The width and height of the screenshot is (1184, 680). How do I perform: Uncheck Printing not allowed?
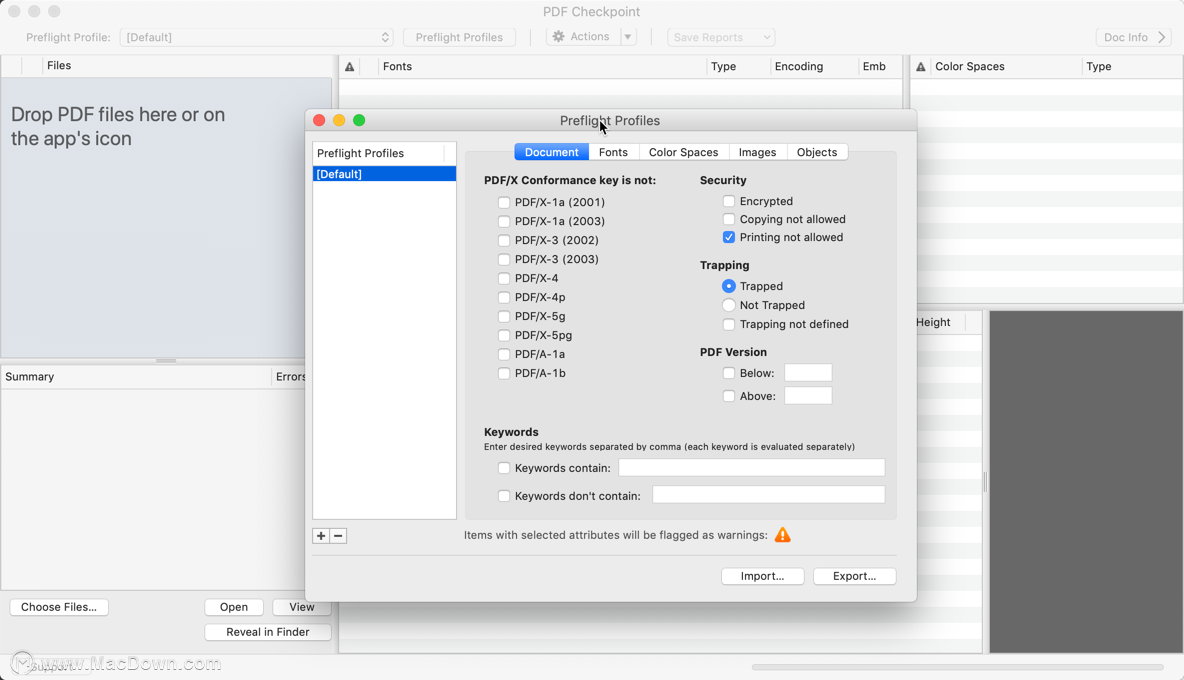click(729, 237)
